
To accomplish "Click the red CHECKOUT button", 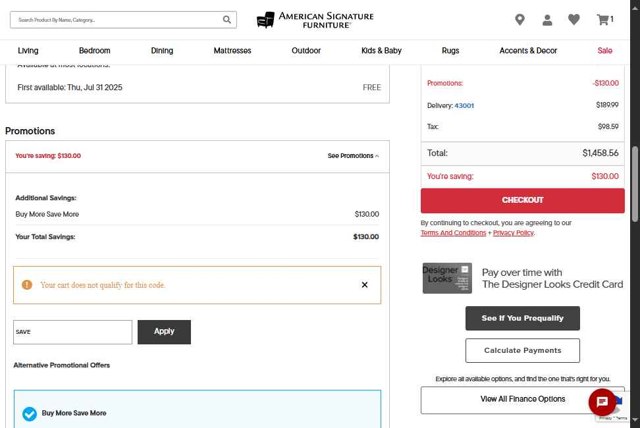I will click(x=522, y=200).
